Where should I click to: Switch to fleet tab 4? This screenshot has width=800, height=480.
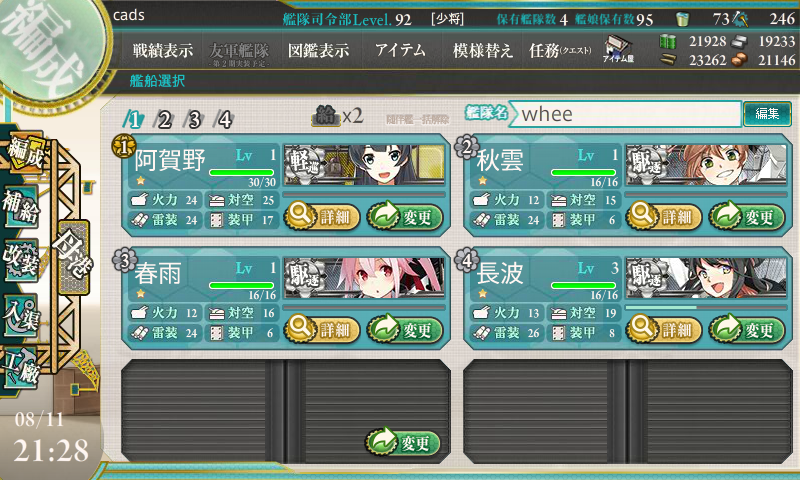[x=224, y=120]
